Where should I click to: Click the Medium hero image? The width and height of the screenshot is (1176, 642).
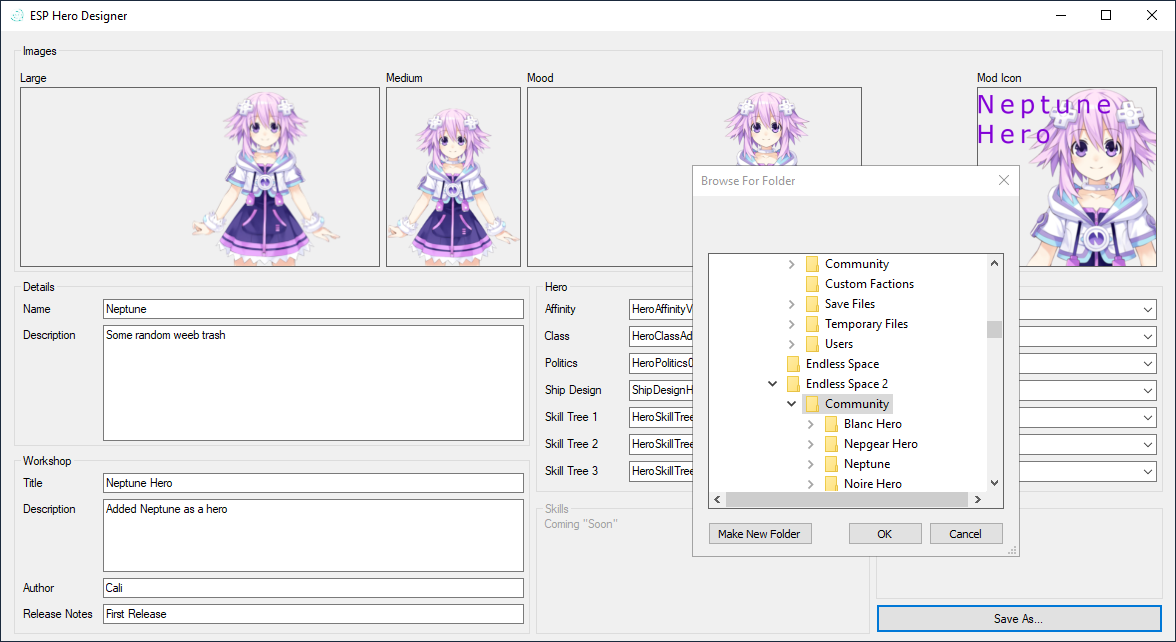[x=453, y=177]
